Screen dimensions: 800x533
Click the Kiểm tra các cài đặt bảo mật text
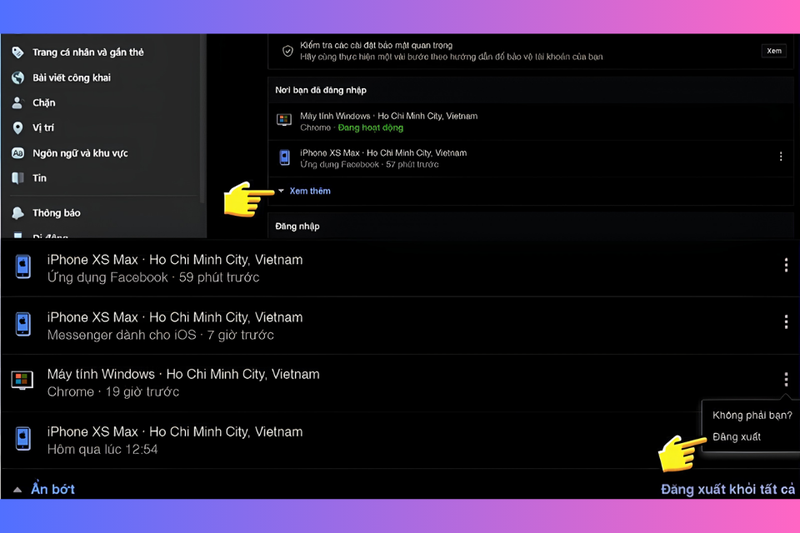coord(376,45)
